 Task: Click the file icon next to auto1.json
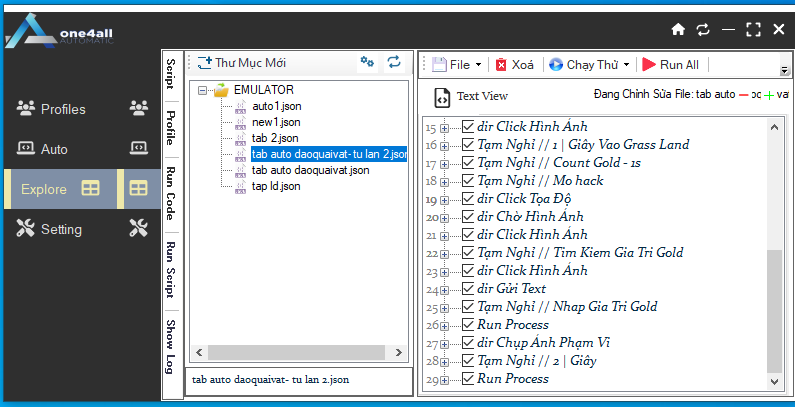click(241, 106)
